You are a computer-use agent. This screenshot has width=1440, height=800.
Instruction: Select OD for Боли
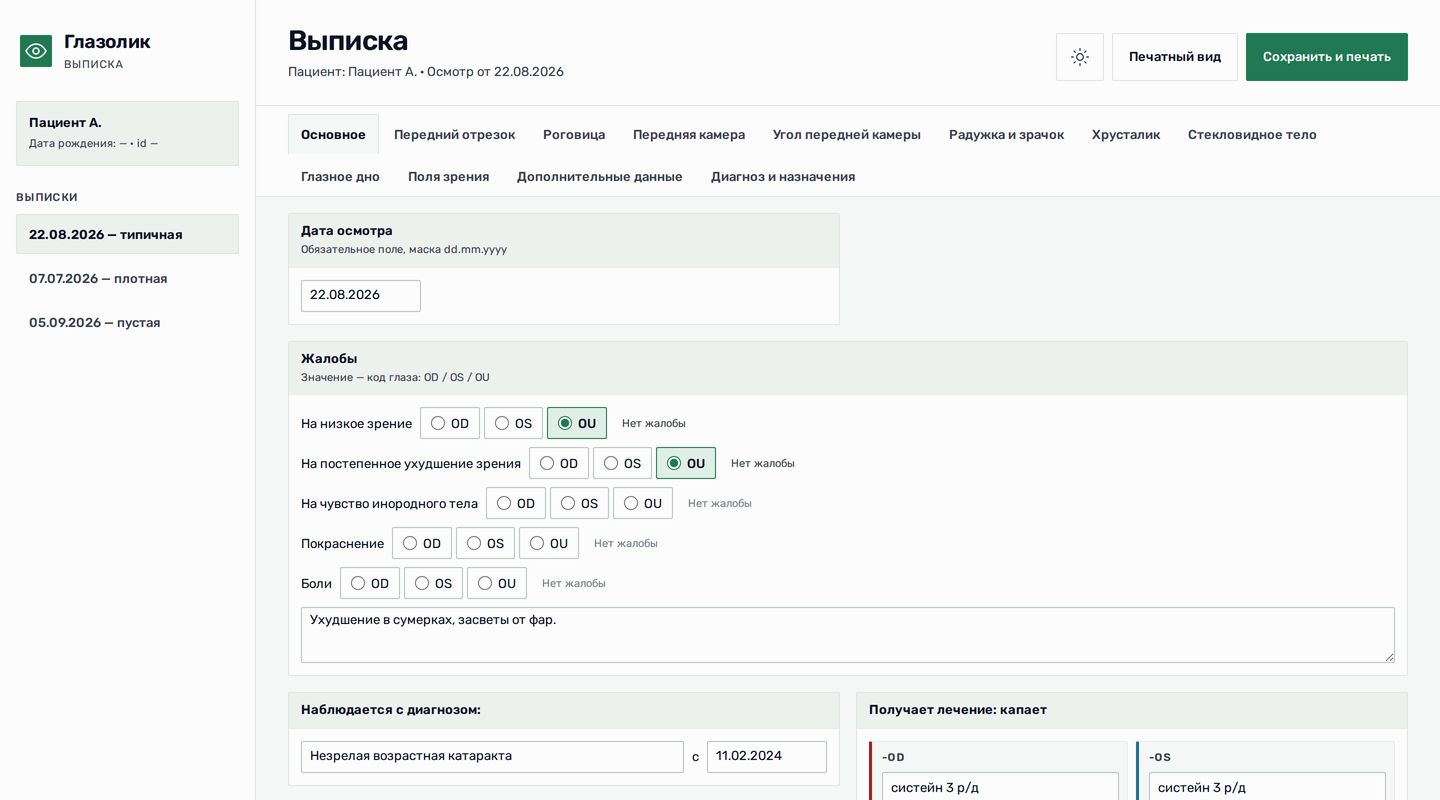click(x=370, y=583)
